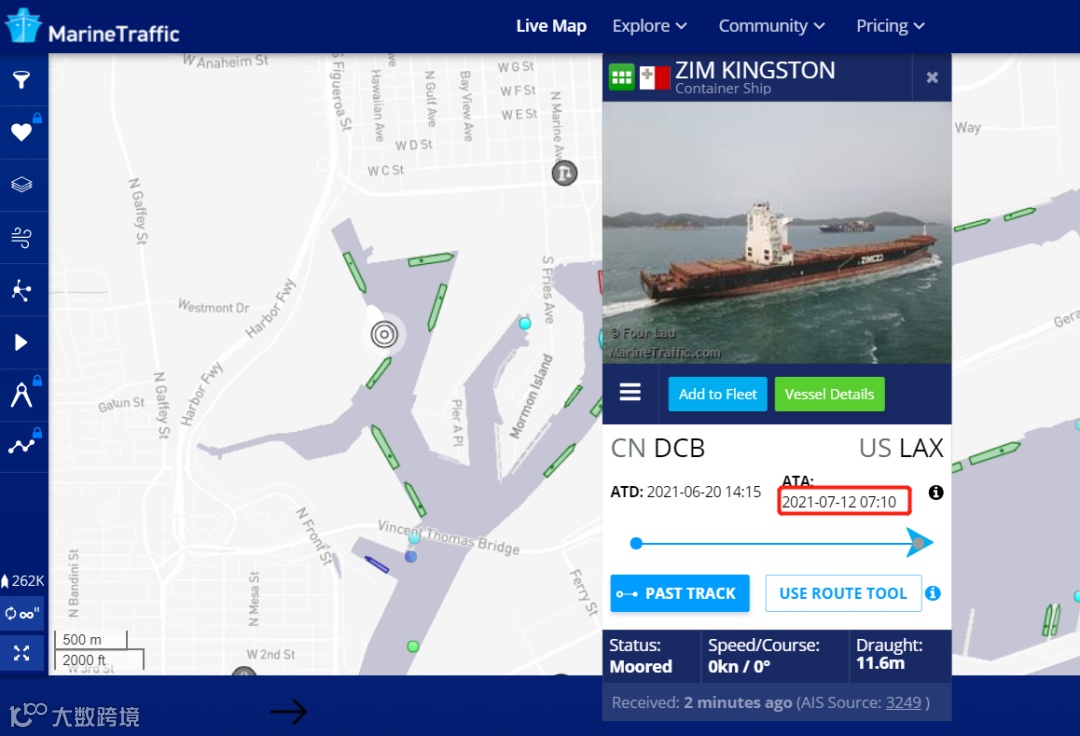Open the vessel filter funnel icon
Screen dimensions: 1080x736
[x=22, y=80]
